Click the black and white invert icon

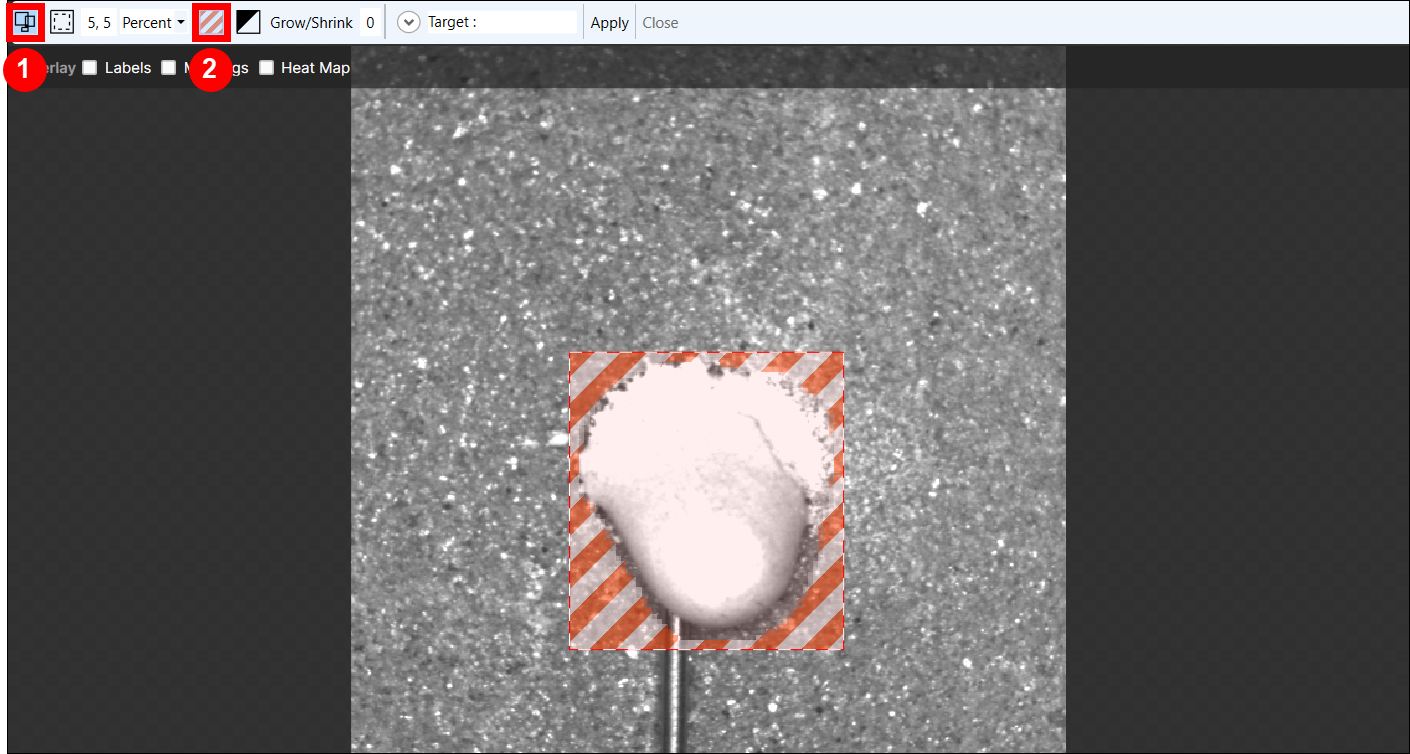(x=248, y=22)
